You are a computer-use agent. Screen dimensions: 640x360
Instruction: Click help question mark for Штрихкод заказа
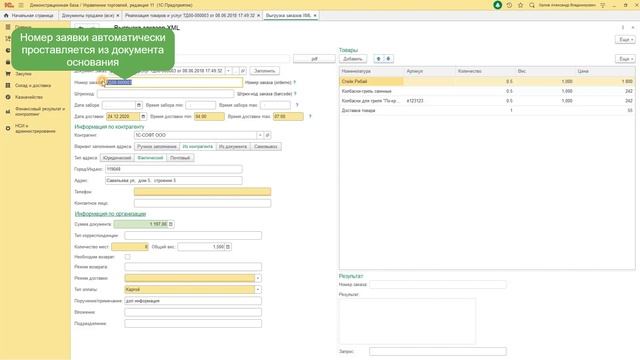pos(295,94)
